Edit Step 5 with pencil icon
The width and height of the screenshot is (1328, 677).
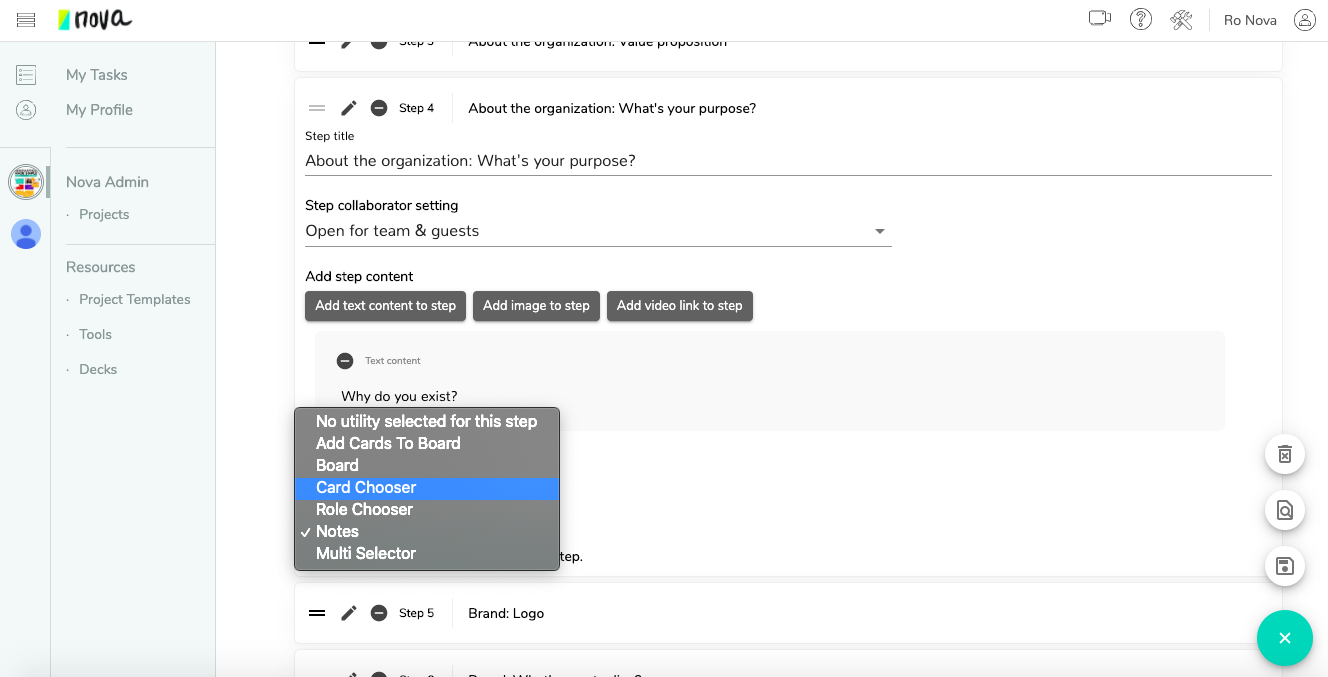pyautogui.click(x=349, y=613)
